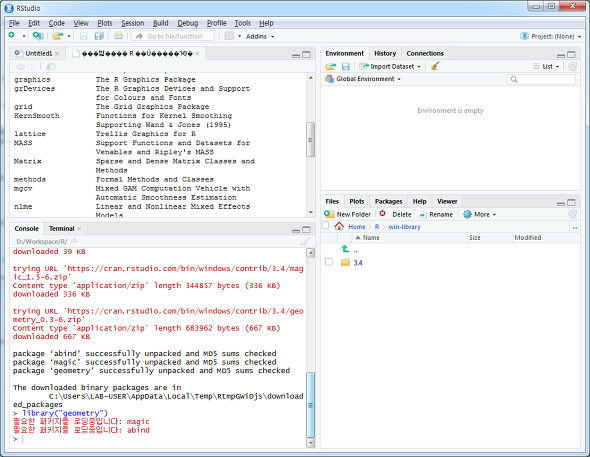Go to the parent directory link
Screen dimensions: 590x457
[355, 250]
